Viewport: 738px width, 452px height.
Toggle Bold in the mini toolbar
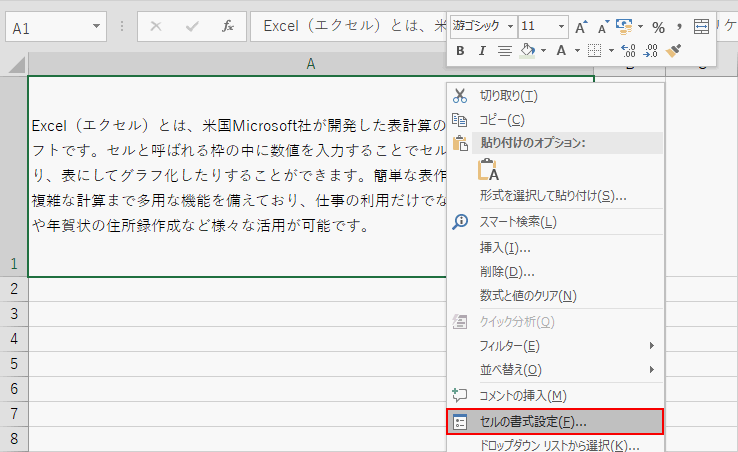coord(460,50)
